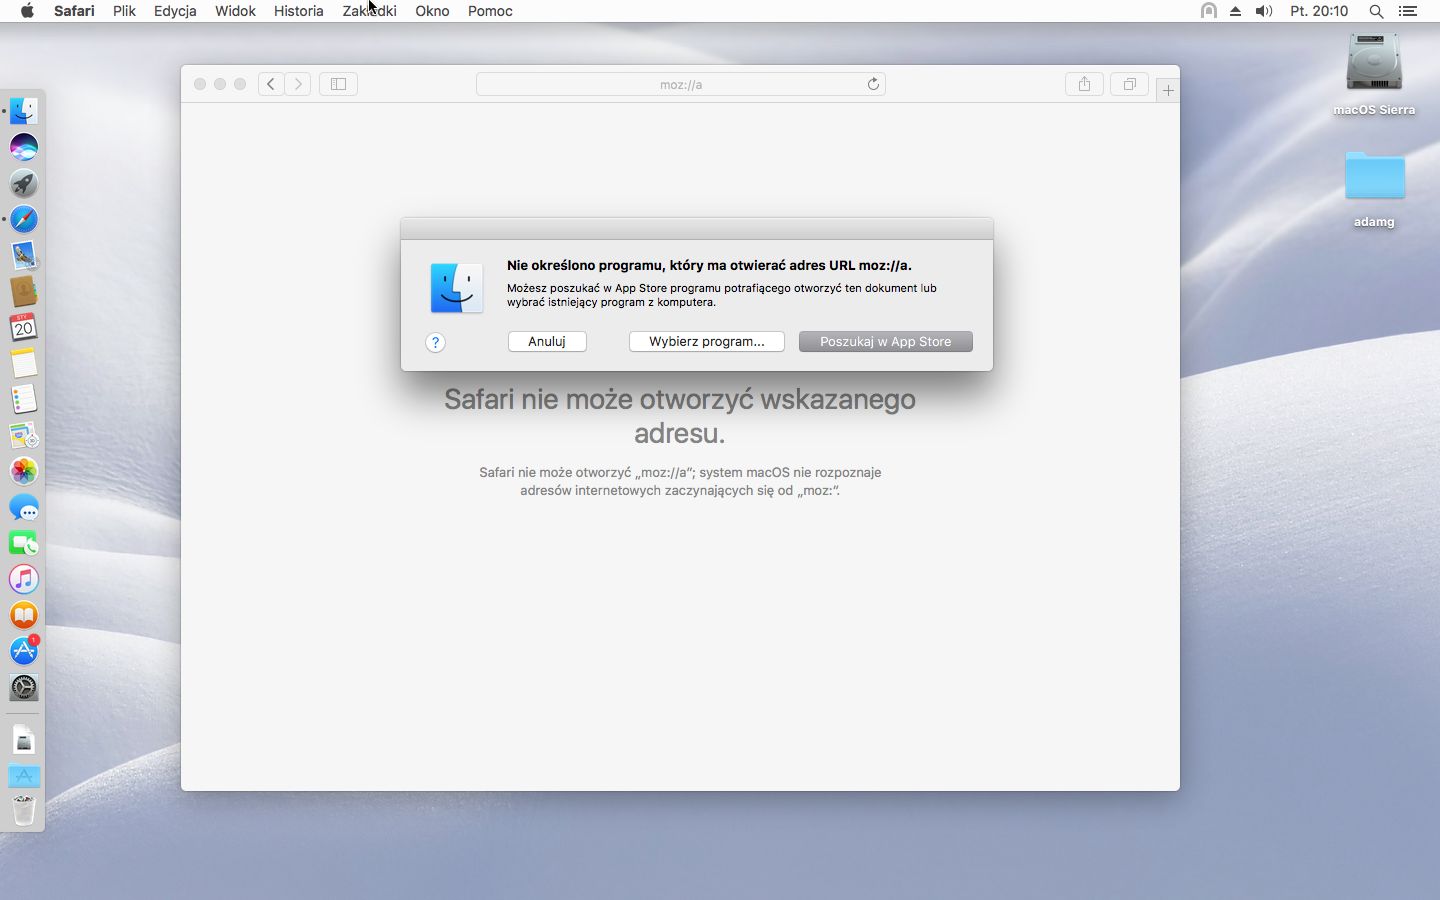Screen dimensions: 1440x900
Task: Click the Safari compass icon in Dock
Action: (x=24, y=219)
